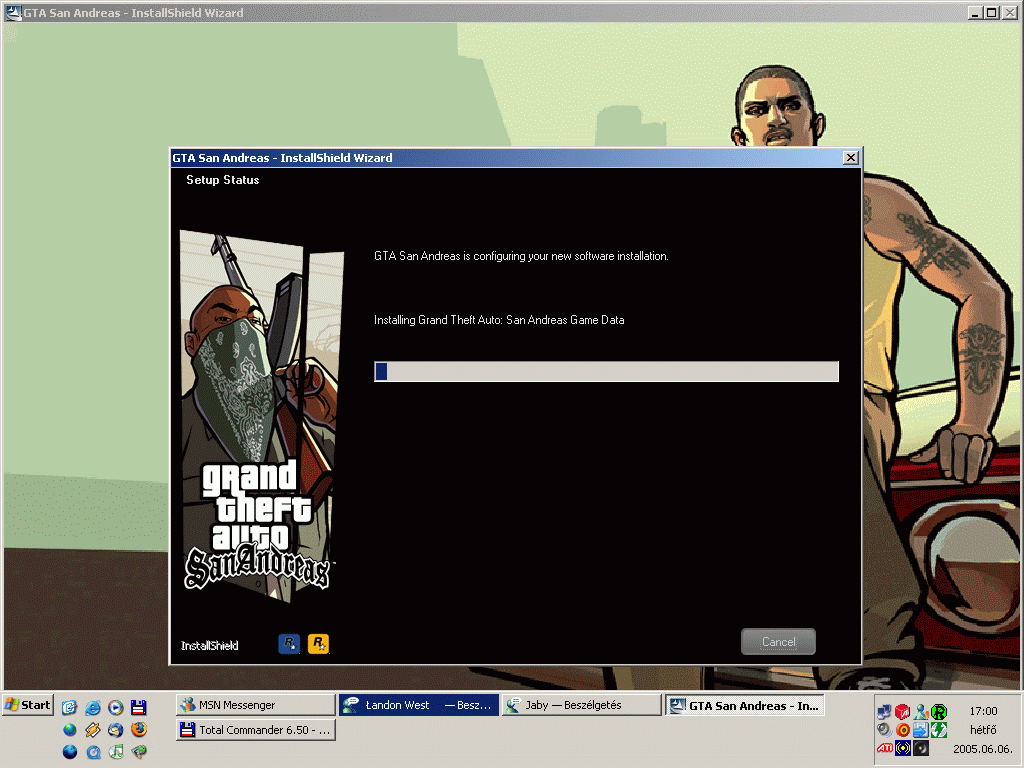Launch Internet Explorer from quick launch

click(93, 707)
